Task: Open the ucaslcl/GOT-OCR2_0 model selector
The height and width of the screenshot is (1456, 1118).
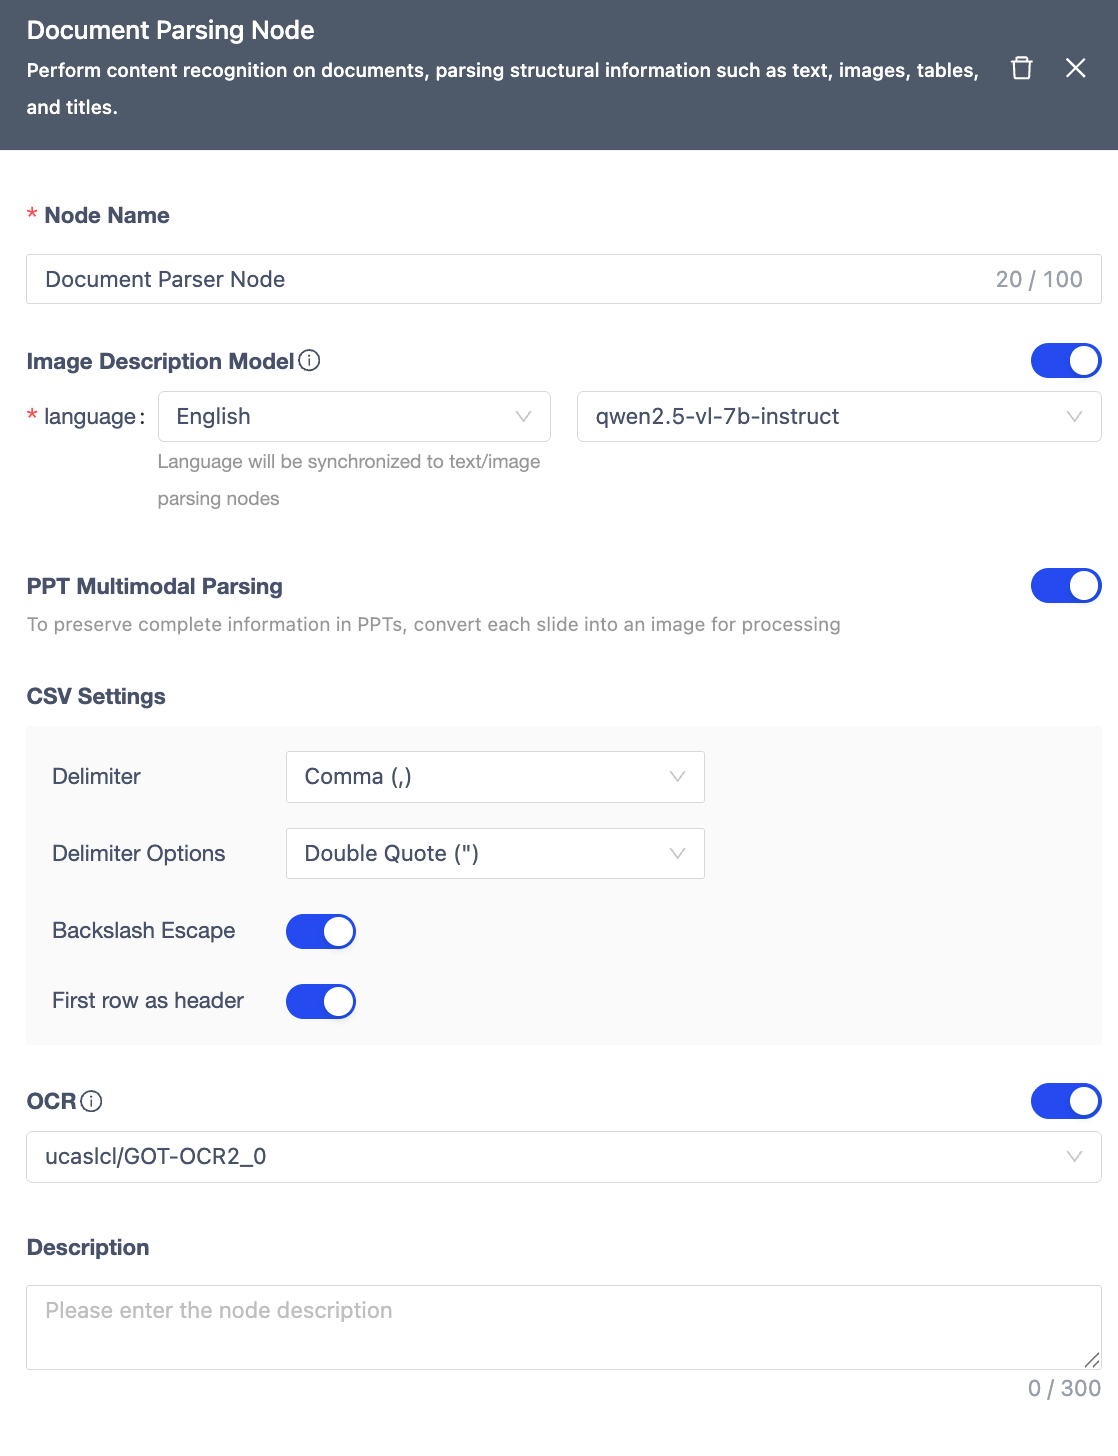Action: click(540, 1157)
